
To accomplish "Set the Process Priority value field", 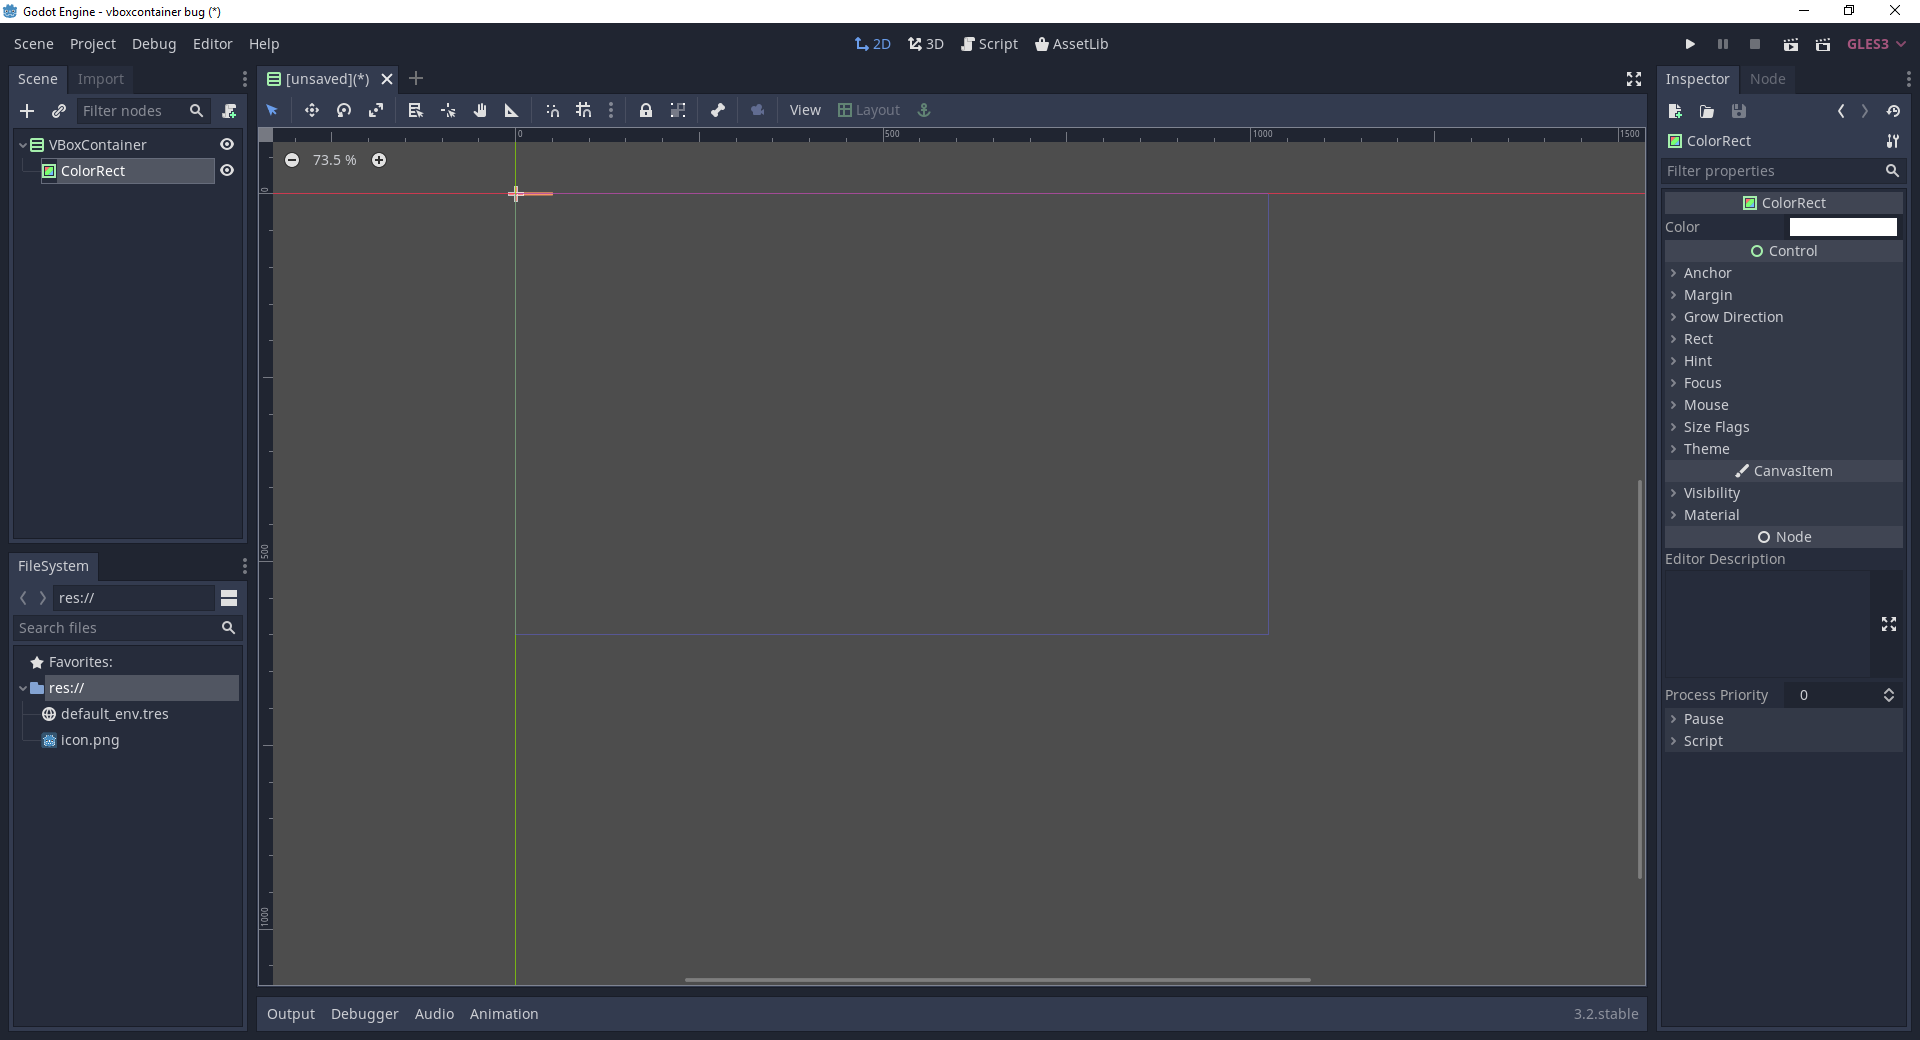I will pyautogui.click(x=1840, y=695).
